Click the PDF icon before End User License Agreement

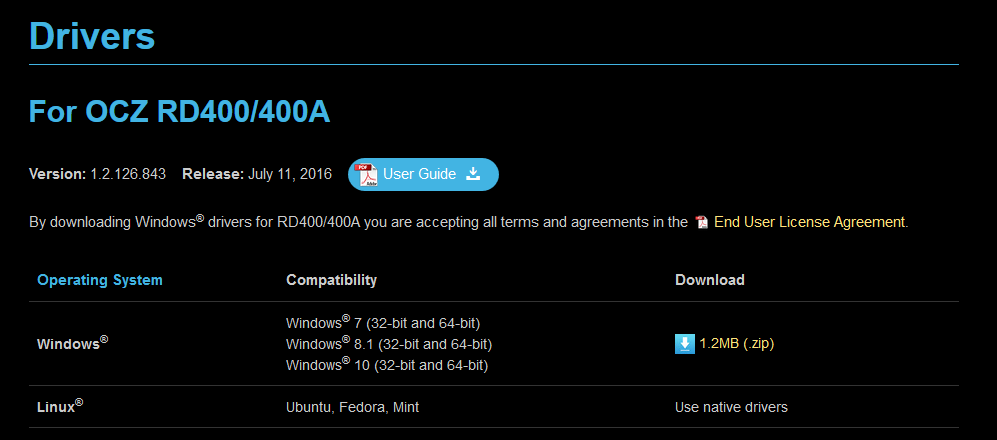(702, 222)
